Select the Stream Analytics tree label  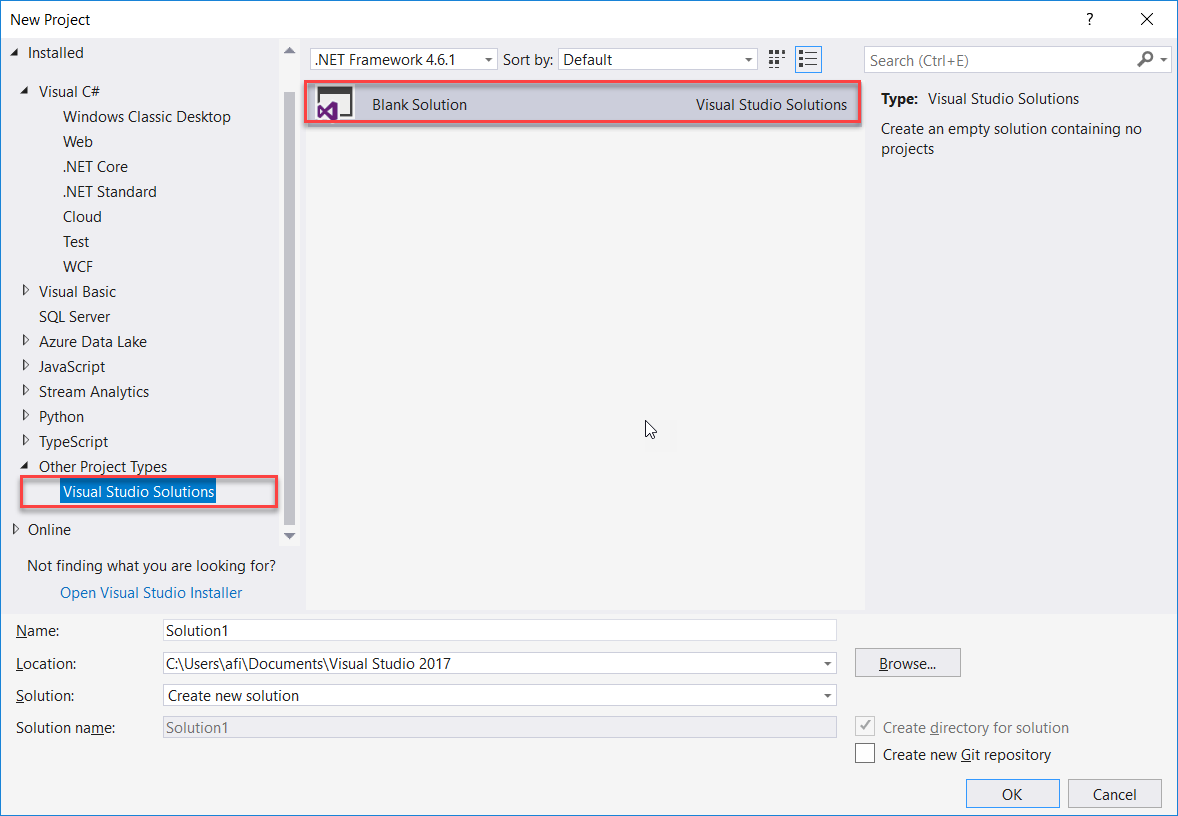(x=94, y=391)
